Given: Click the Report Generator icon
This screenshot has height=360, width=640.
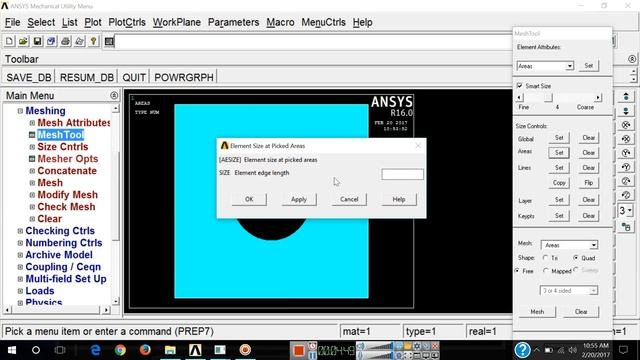Looking at the screenshot, I should (79, 41).
